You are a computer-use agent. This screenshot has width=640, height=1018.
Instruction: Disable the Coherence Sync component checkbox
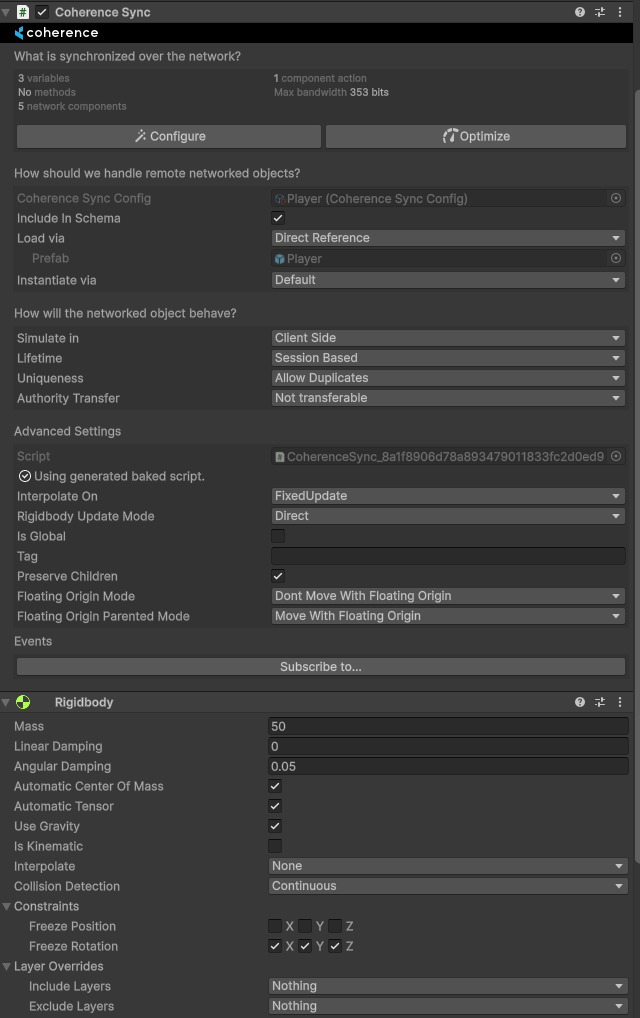42,12
